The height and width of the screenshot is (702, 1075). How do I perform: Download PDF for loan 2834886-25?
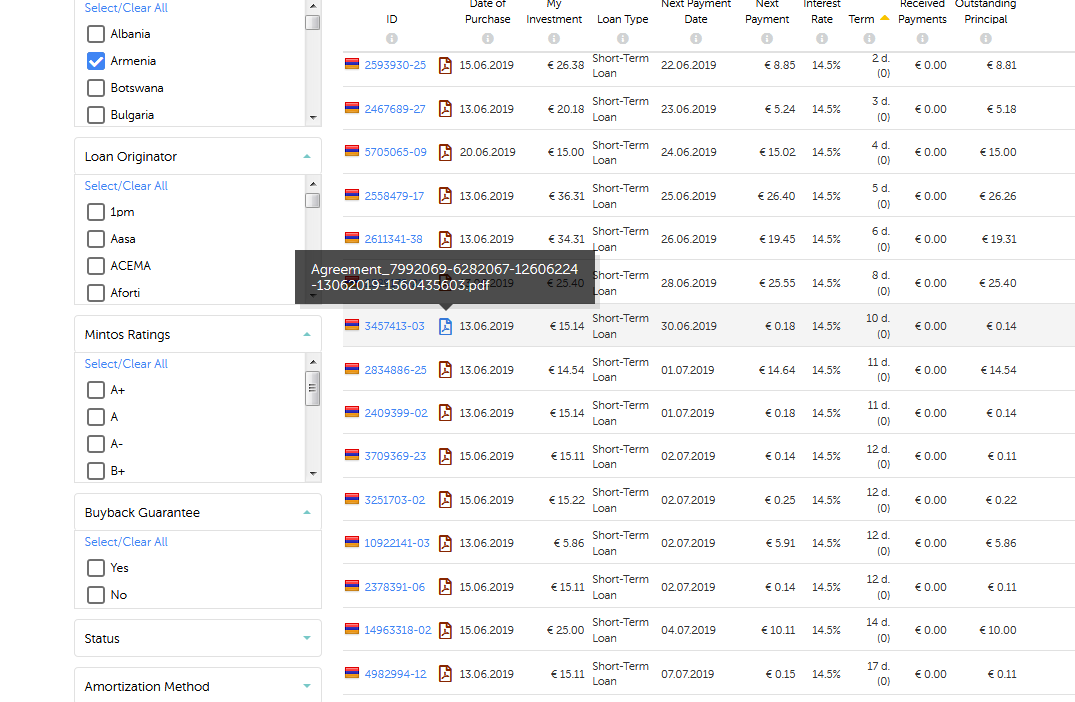[446, 370]
